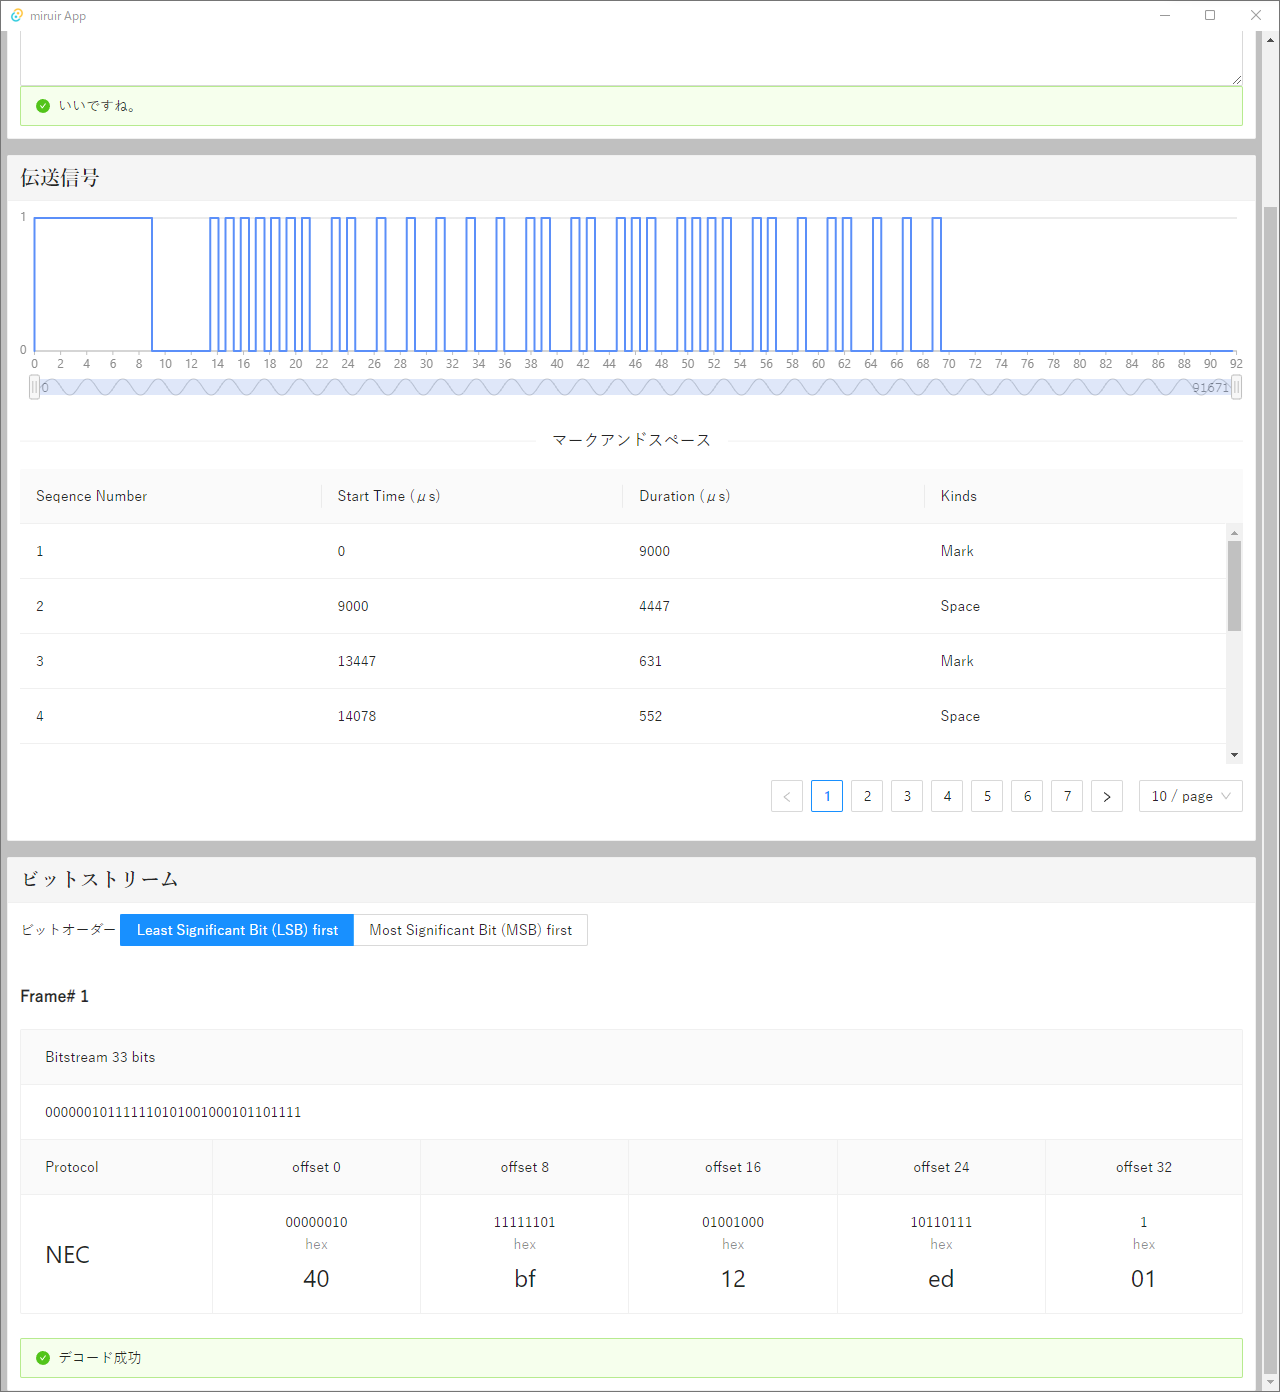
Task: Click the textarea resize grip icon
Action: 1237,80
